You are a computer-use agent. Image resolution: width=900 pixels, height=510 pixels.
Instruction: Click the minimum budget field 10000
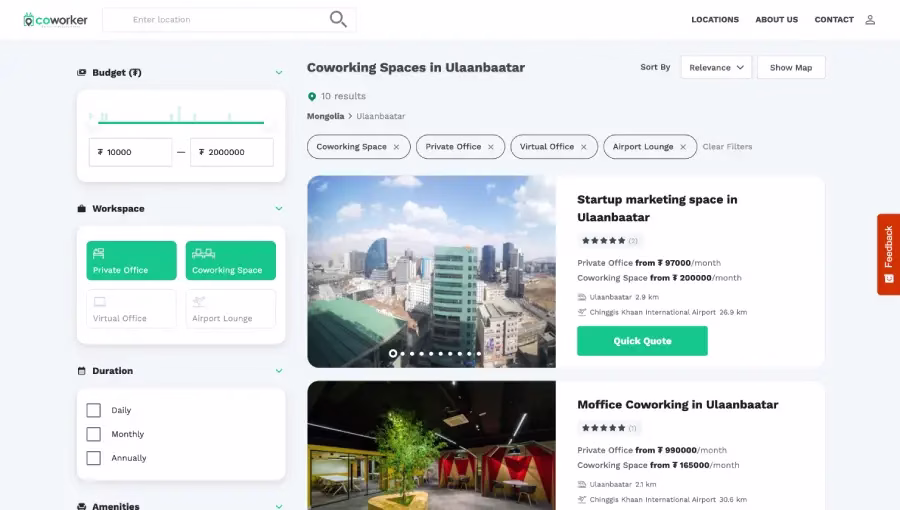point(130,152)
